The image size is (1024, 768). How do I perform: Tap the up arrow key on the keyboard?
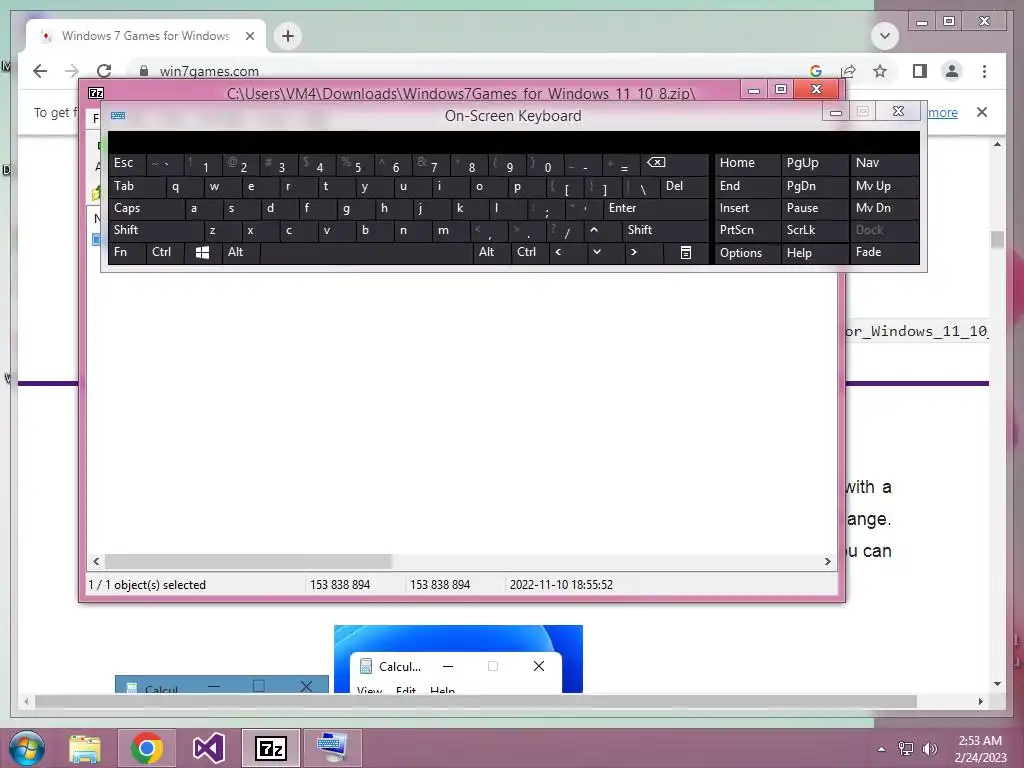click(x=594, y=230)
